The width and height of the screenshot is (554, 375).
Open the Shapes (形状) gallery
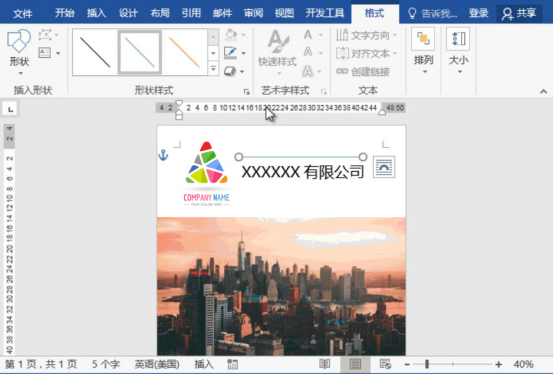[19, 52]
